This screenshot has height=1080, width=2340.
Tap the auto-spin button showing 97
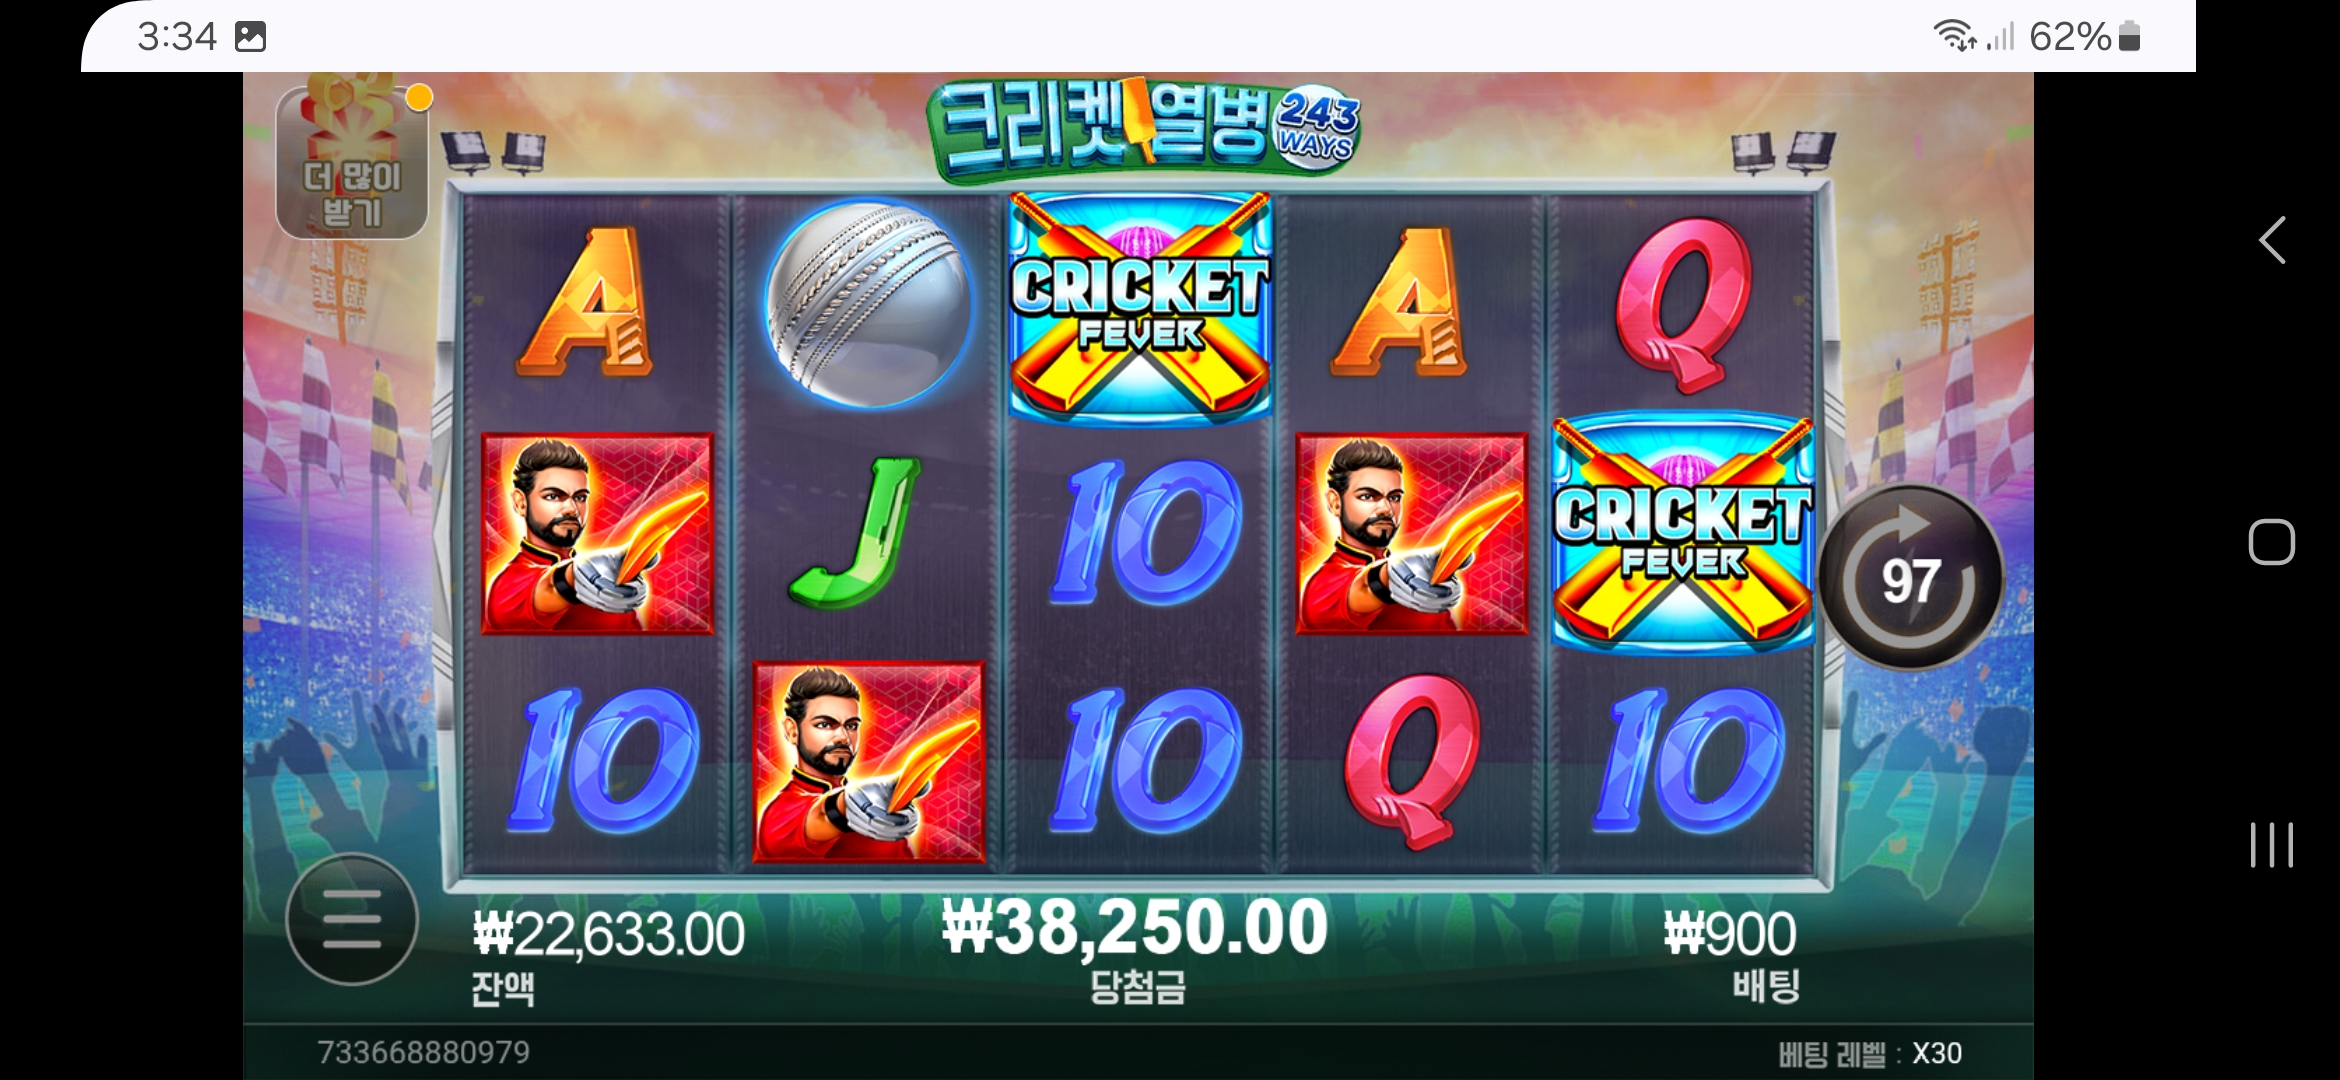pos(1911,577)
